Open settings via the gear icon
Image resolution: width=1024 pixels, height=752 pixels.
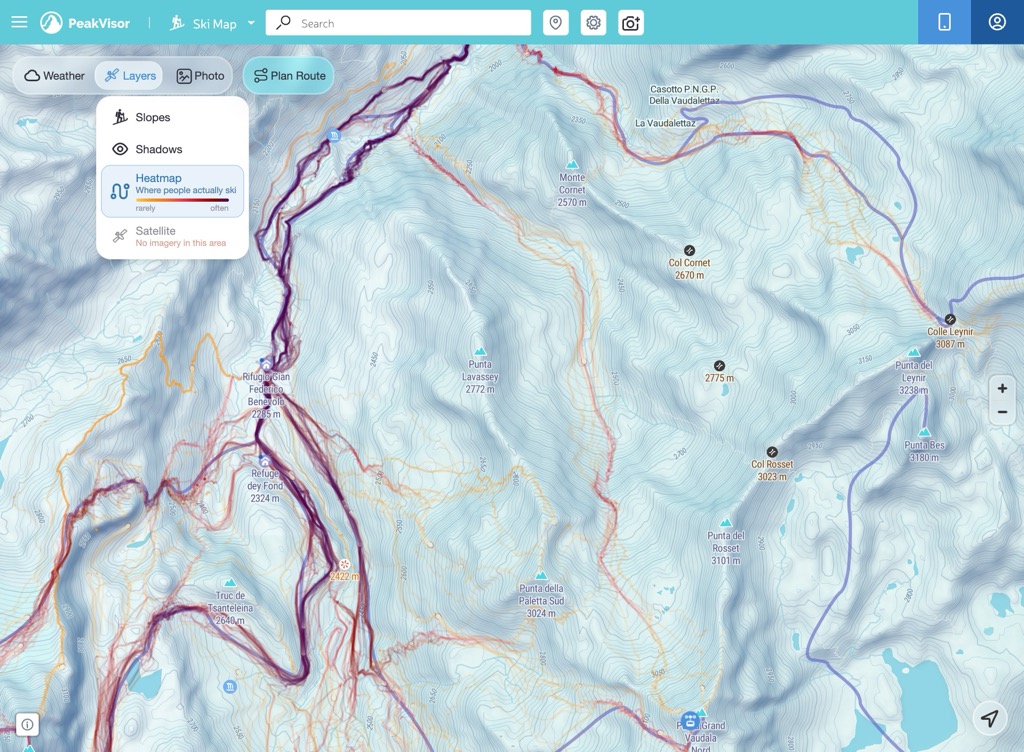pyautogui.click(x=593, y=23)
